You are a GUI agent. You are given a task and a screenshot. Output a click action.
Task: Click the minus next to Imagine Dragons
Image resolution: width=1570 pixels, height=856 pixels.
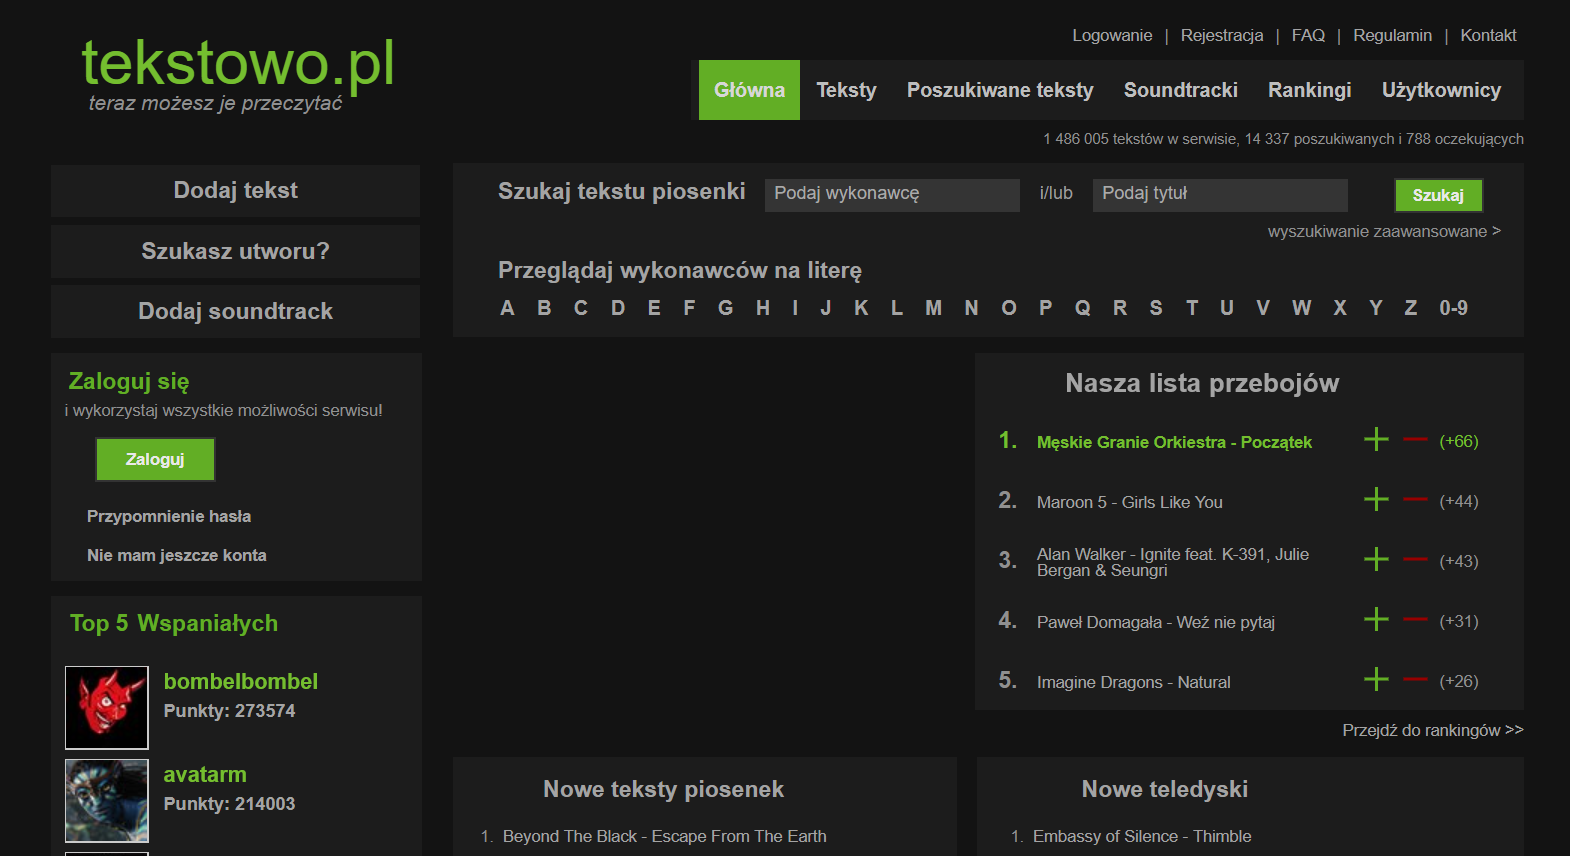(x=1415, y=680)
